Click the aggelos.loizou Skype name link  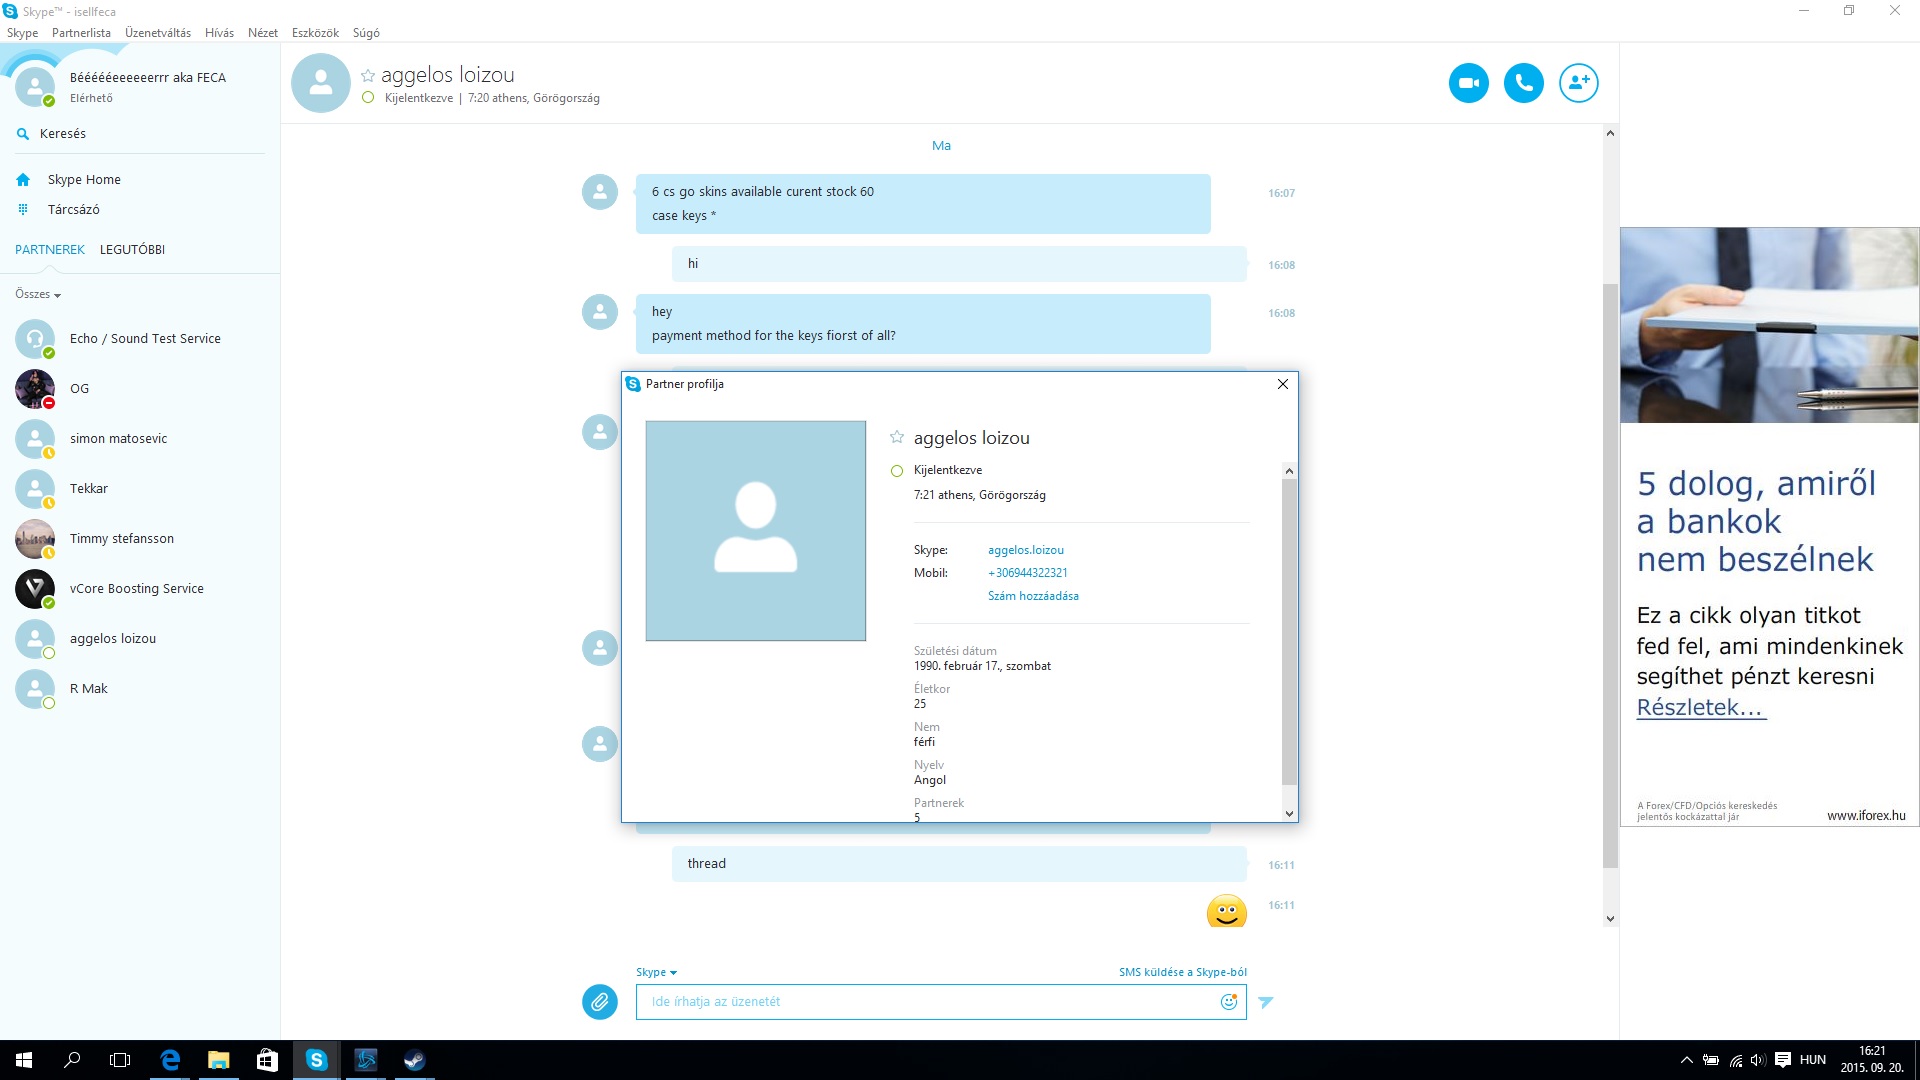[1025, 550]
